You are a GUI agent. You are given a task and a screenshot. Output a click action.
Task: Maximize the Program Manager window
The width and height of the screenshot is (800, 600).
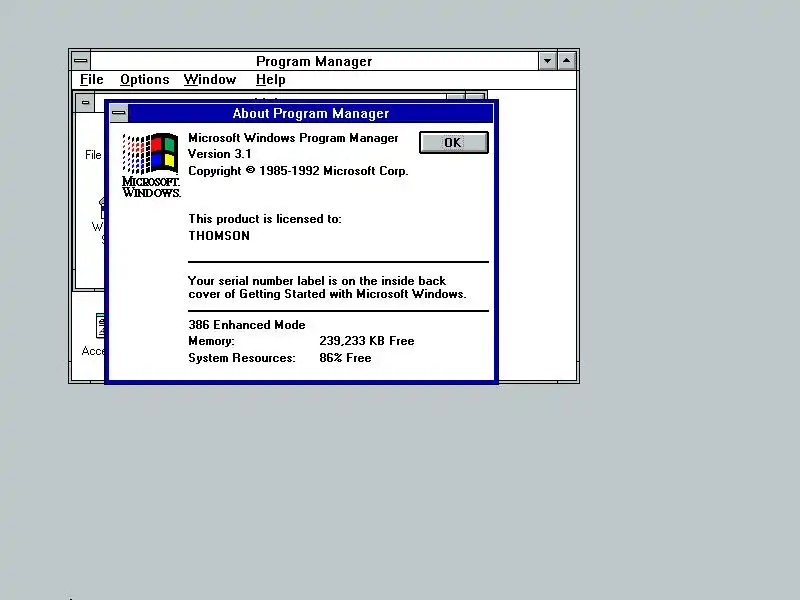[566, 61]
